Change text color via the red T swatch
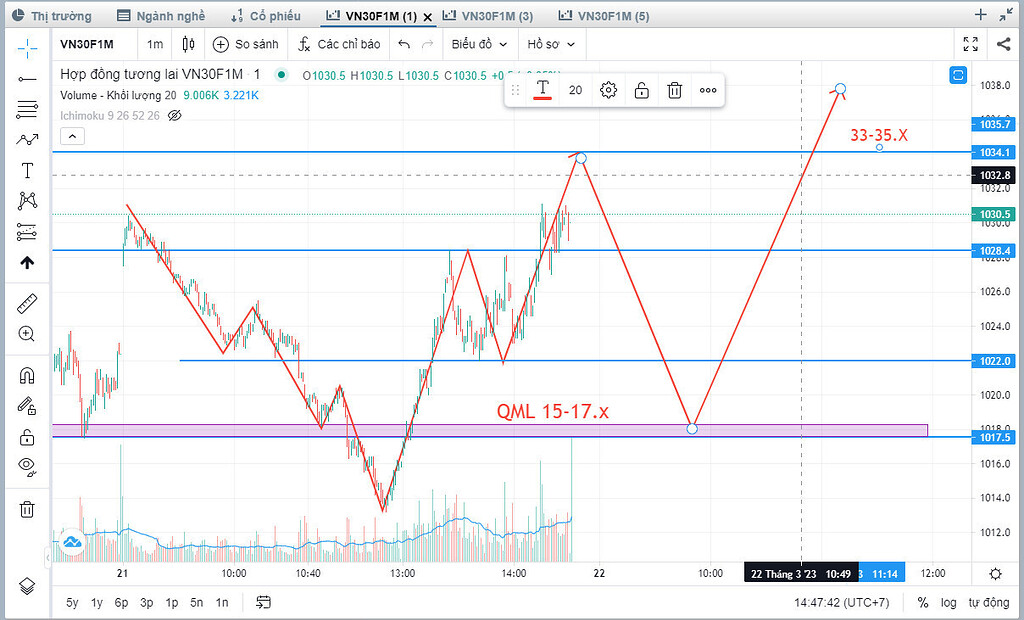The image size is (1024, 620). click(542, 89)
